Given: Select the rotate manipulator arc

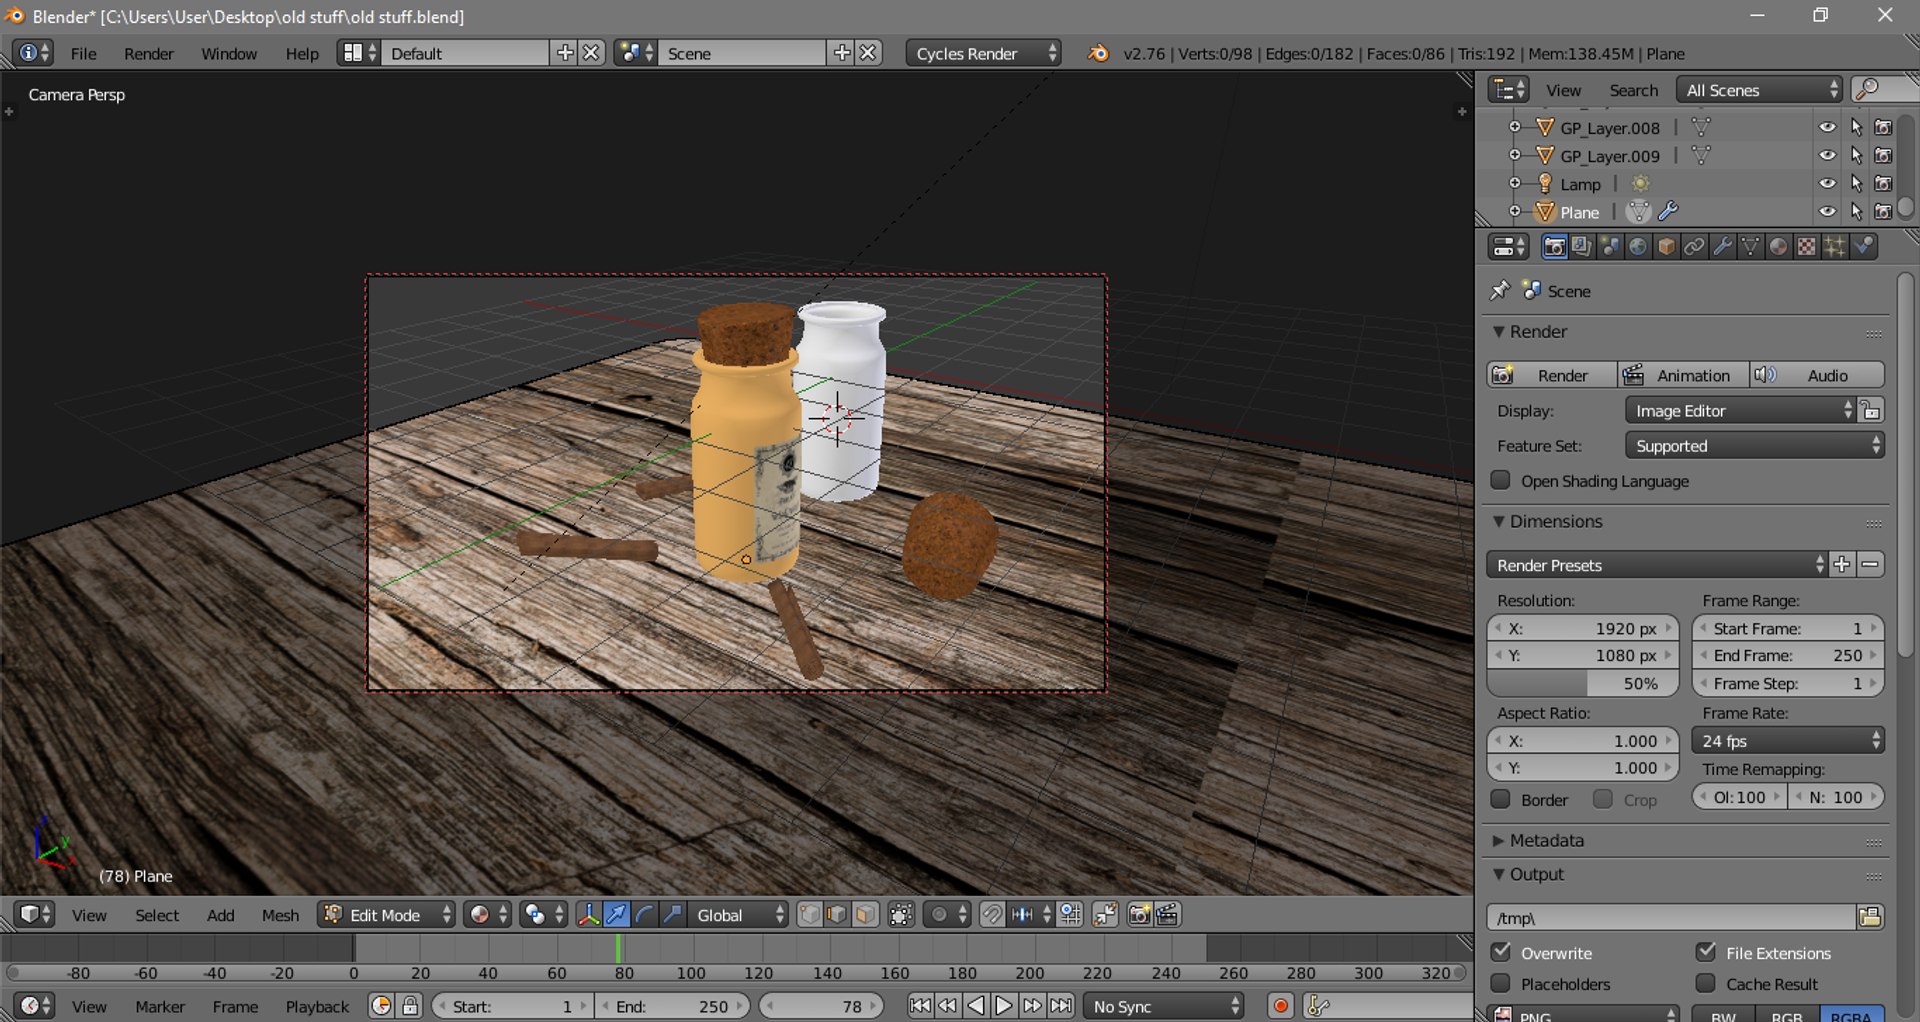Looking at the screenshot, I should tap(645, 915).
